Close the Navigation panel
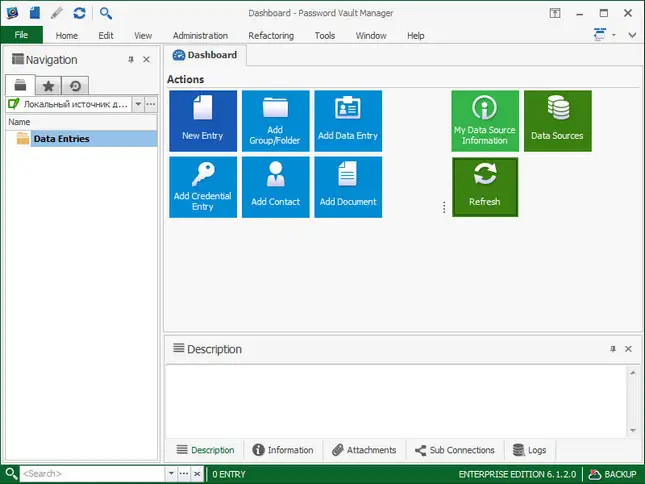Screen dimensions: 645x484 tap(146, 60)
